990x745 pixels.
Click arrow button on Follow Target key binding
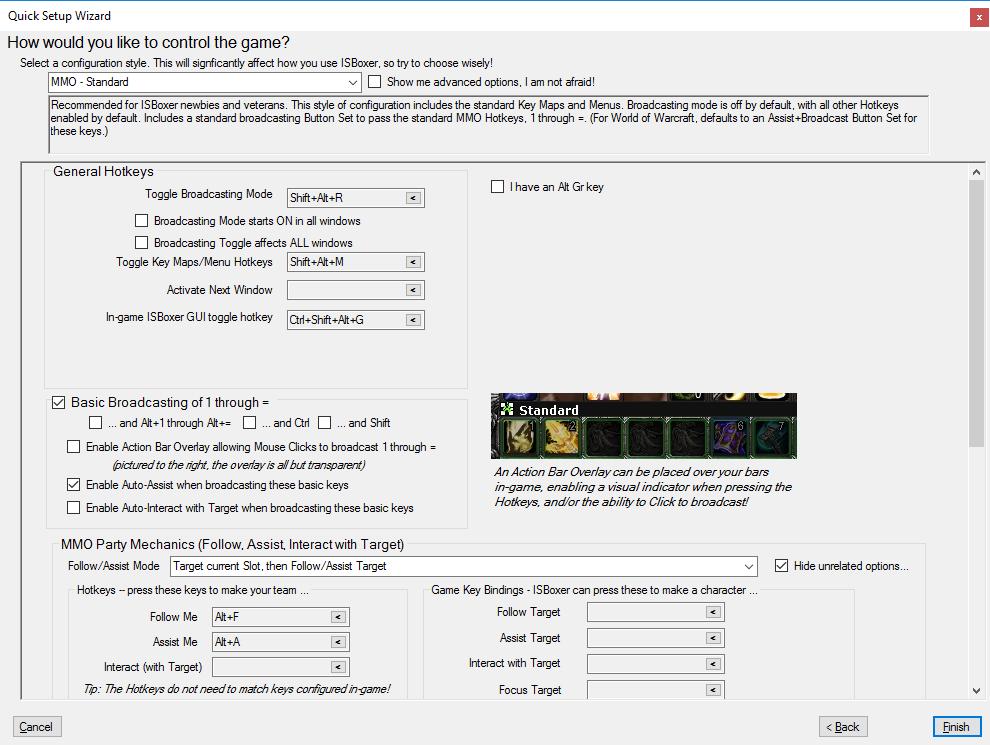coord(713,612)
